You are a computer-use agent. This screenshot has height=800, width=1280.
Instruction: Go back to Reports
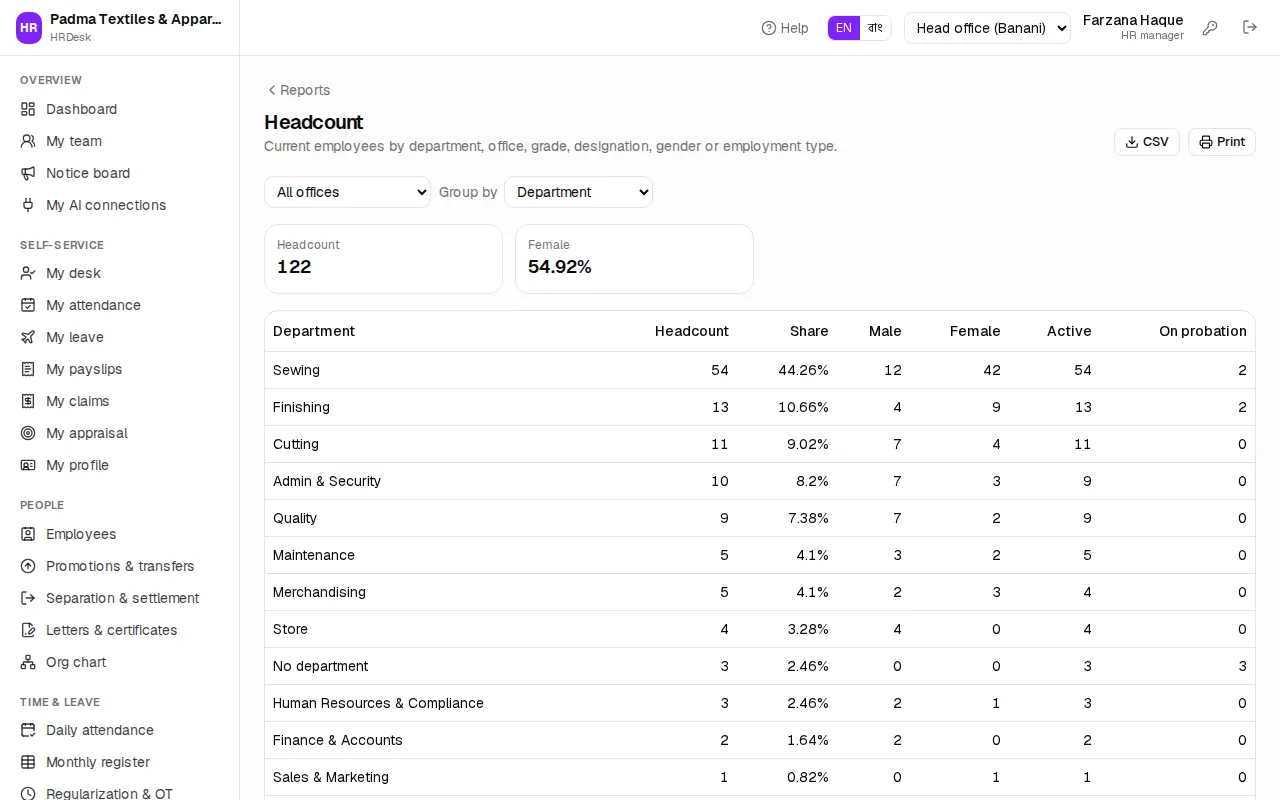[298, 90]
